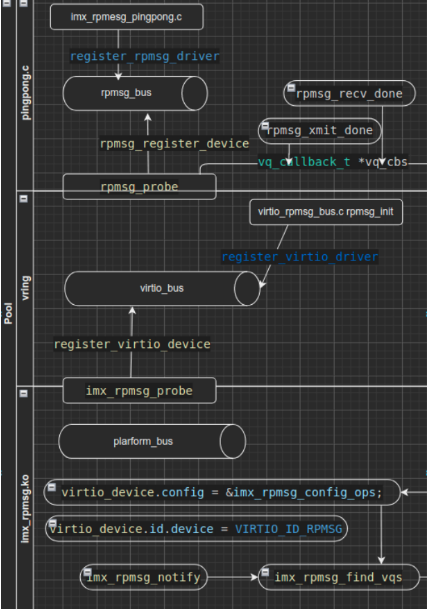Click the register_virtio_device edge label

[132, 344]
